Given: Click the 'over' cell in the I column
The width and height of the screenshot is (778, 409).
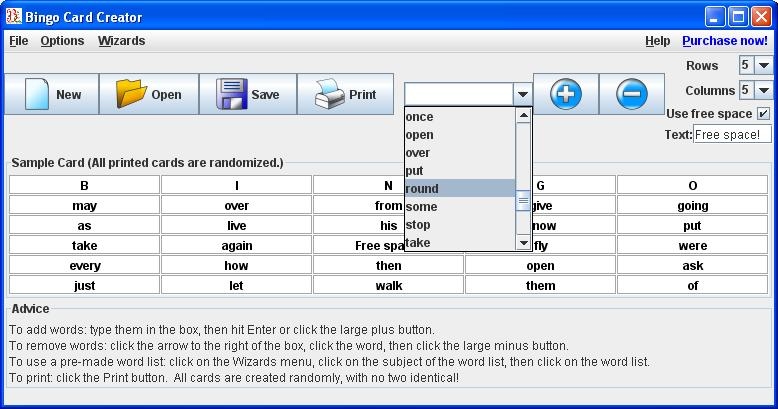Looking at the screenshot, I should (x=237, y=205).
